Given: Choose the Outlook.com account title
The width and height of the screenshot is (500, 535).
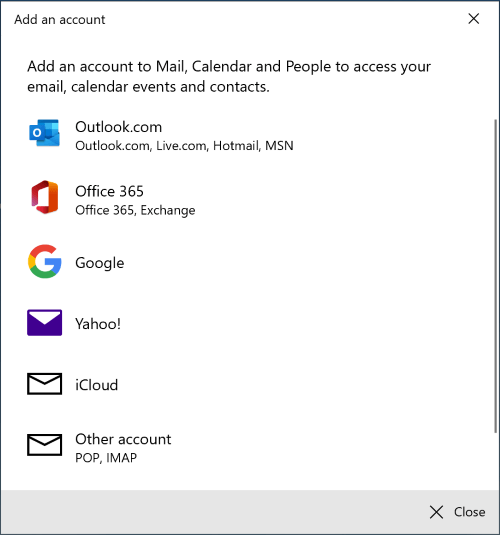Looking at the screenshot, I should 118,127.
